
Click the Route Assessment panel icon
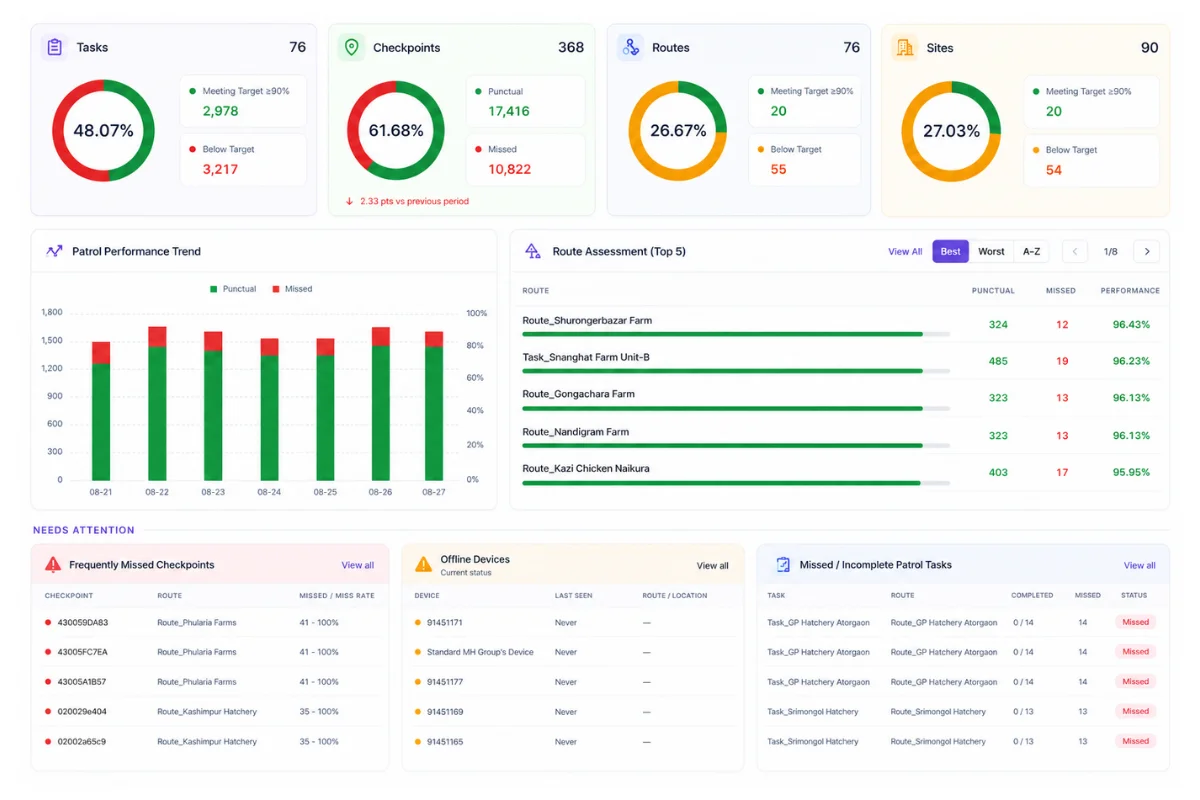pos(533,251)
